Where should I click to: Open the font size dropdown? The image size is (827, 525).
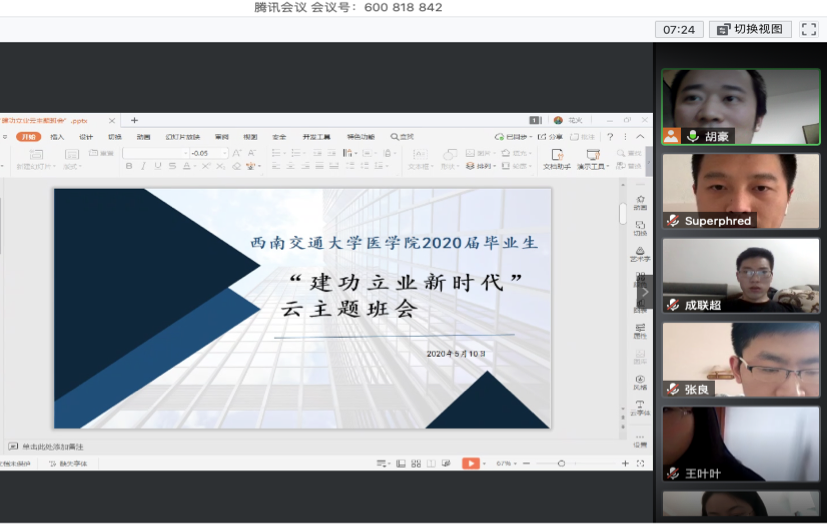tap(225, 153)
